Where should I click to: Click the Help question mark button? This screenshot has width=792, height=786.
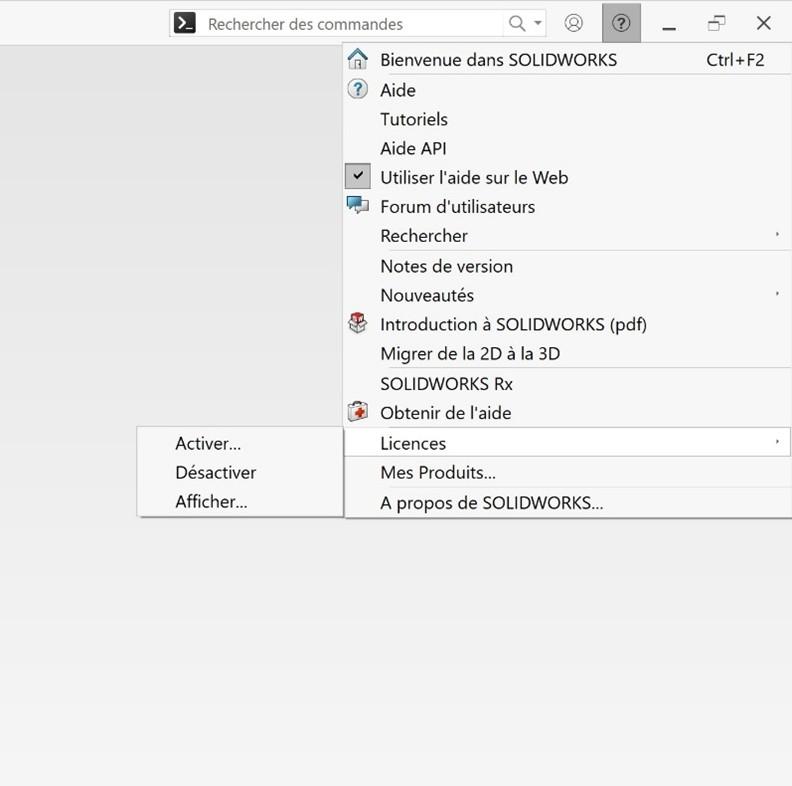(x=621, y=23)
